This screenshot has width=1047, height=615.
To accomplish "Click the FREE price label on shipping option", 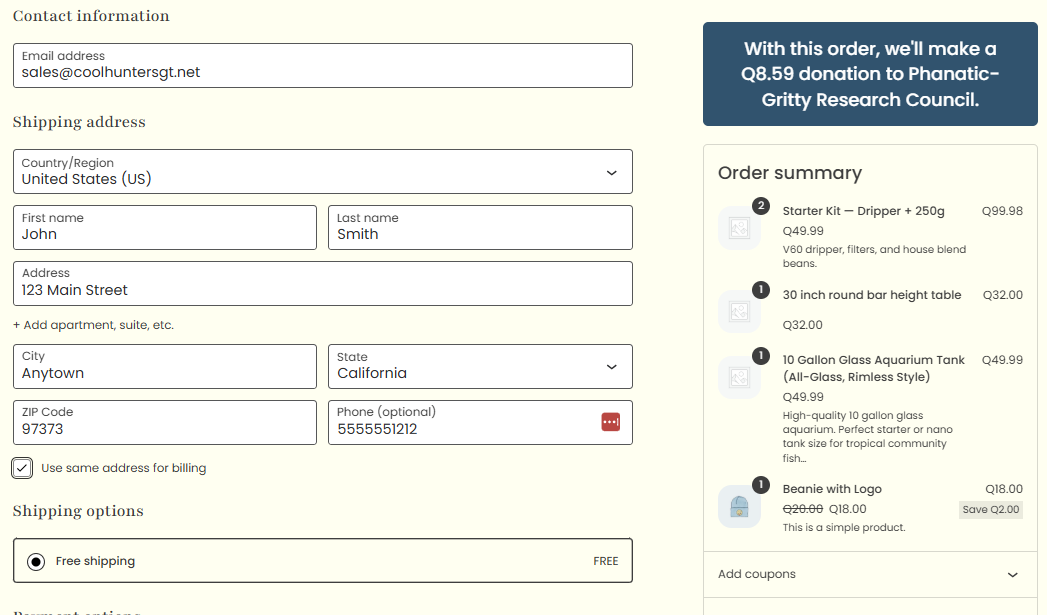I will pos(606,562).
